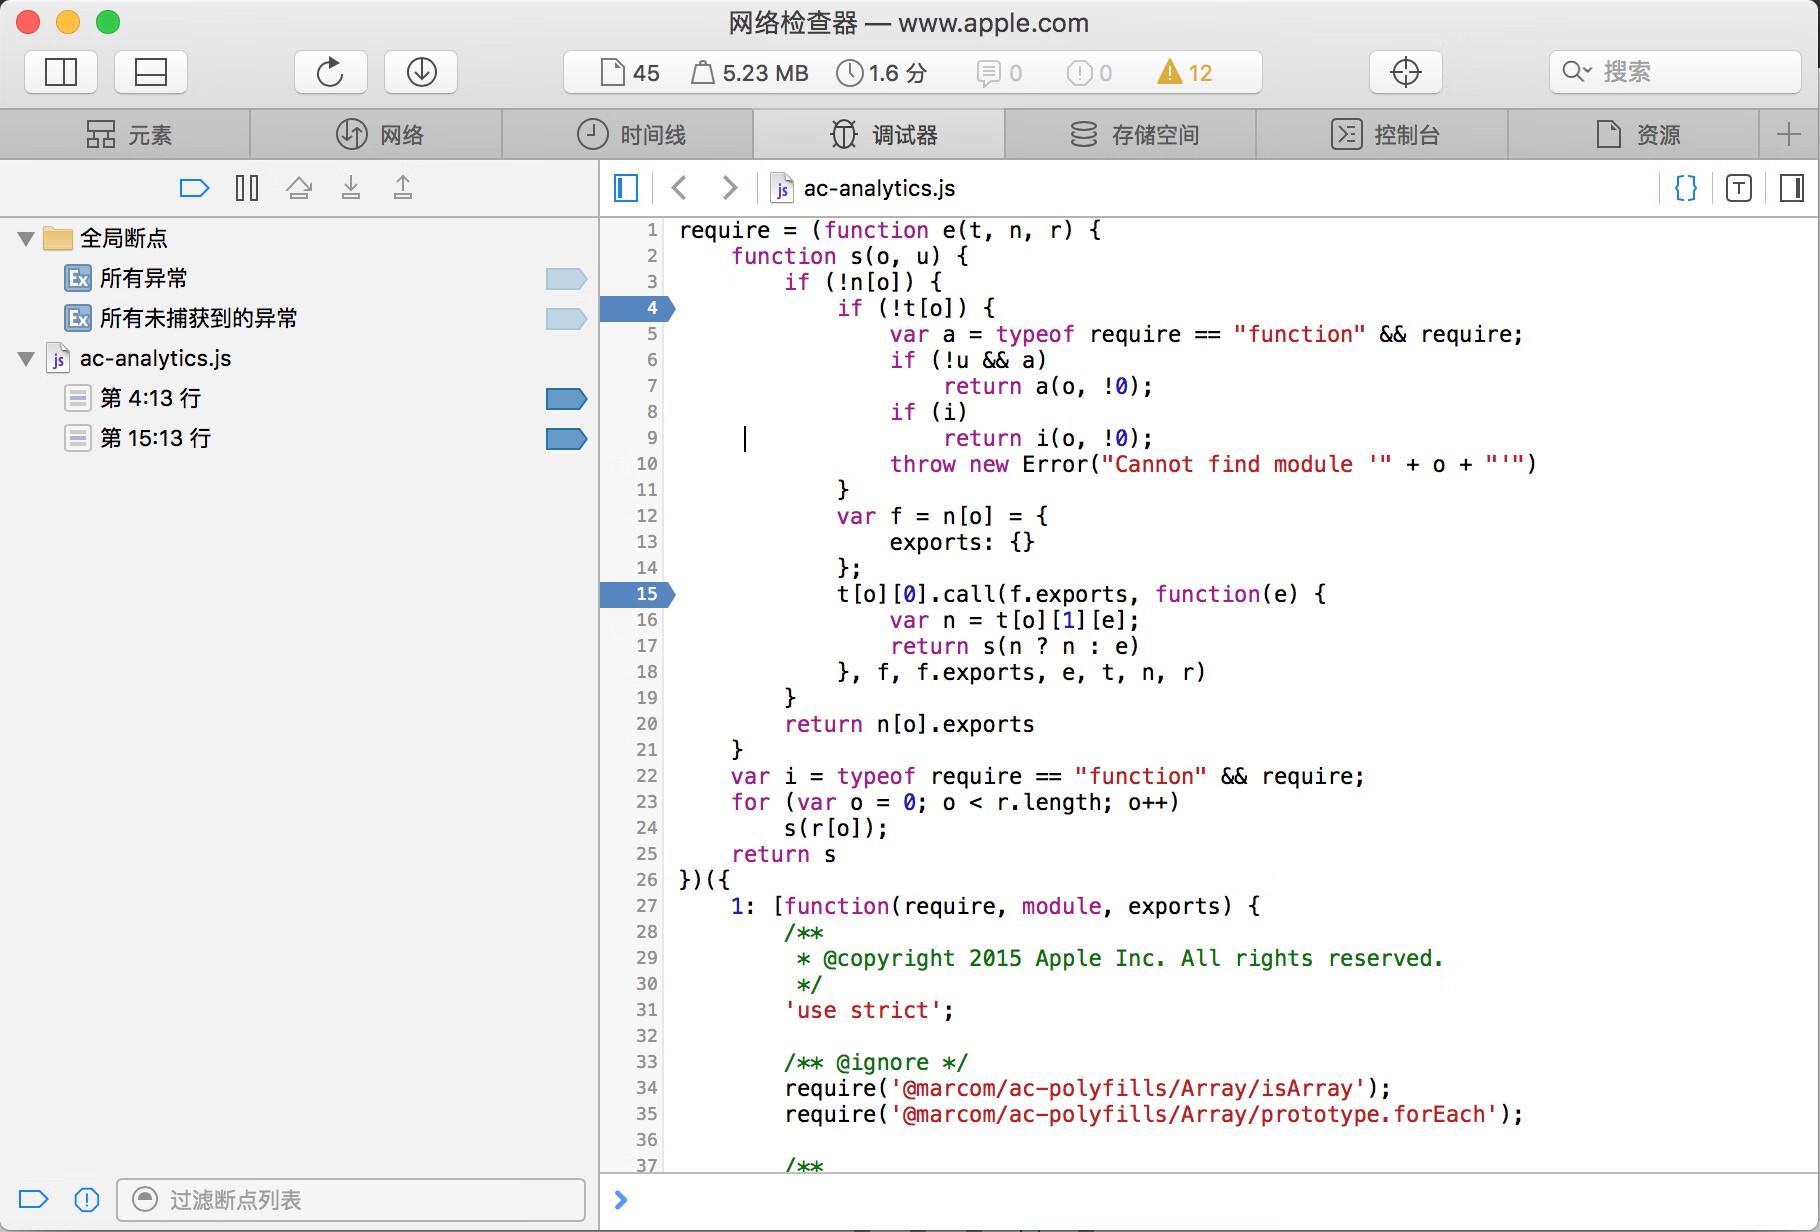Toggle the 第 15:13 行 breakpoint marker

566,439
